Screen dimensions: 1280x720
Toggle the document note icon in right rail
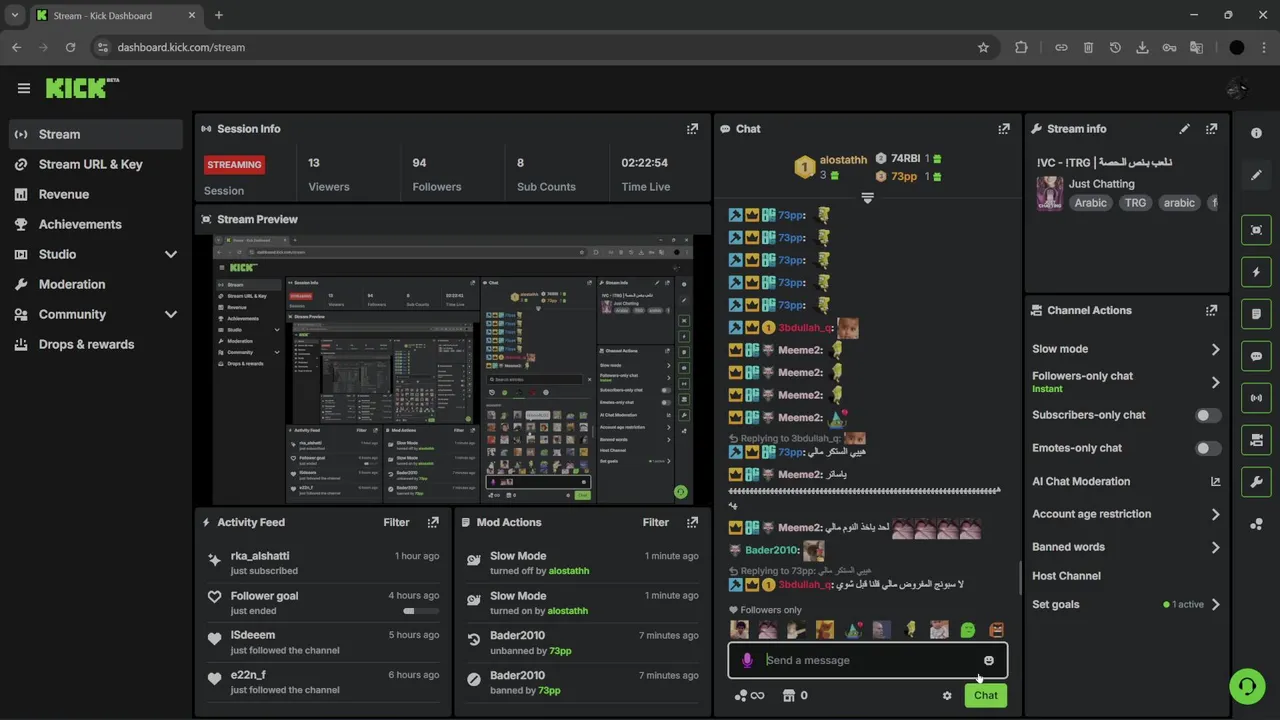tap(1257, 314)
